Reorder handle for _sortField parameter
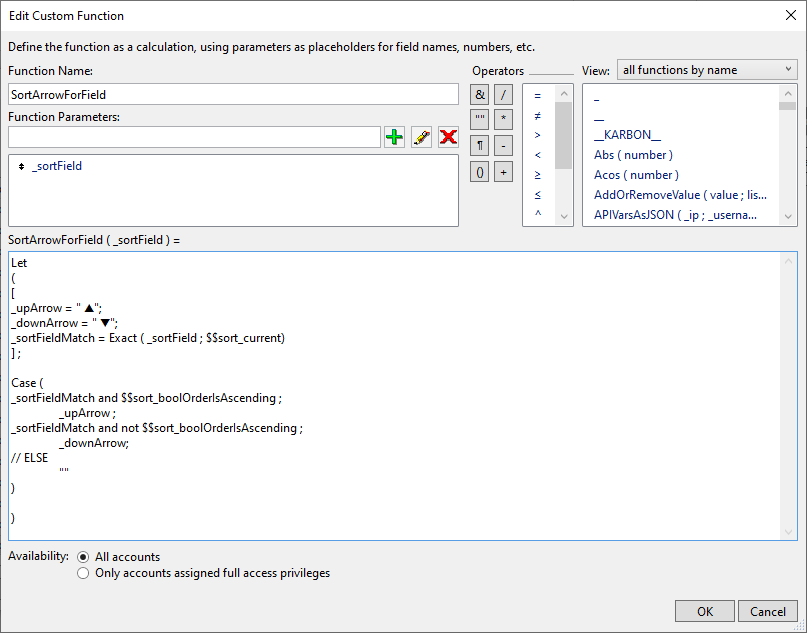 click(21, 166)
